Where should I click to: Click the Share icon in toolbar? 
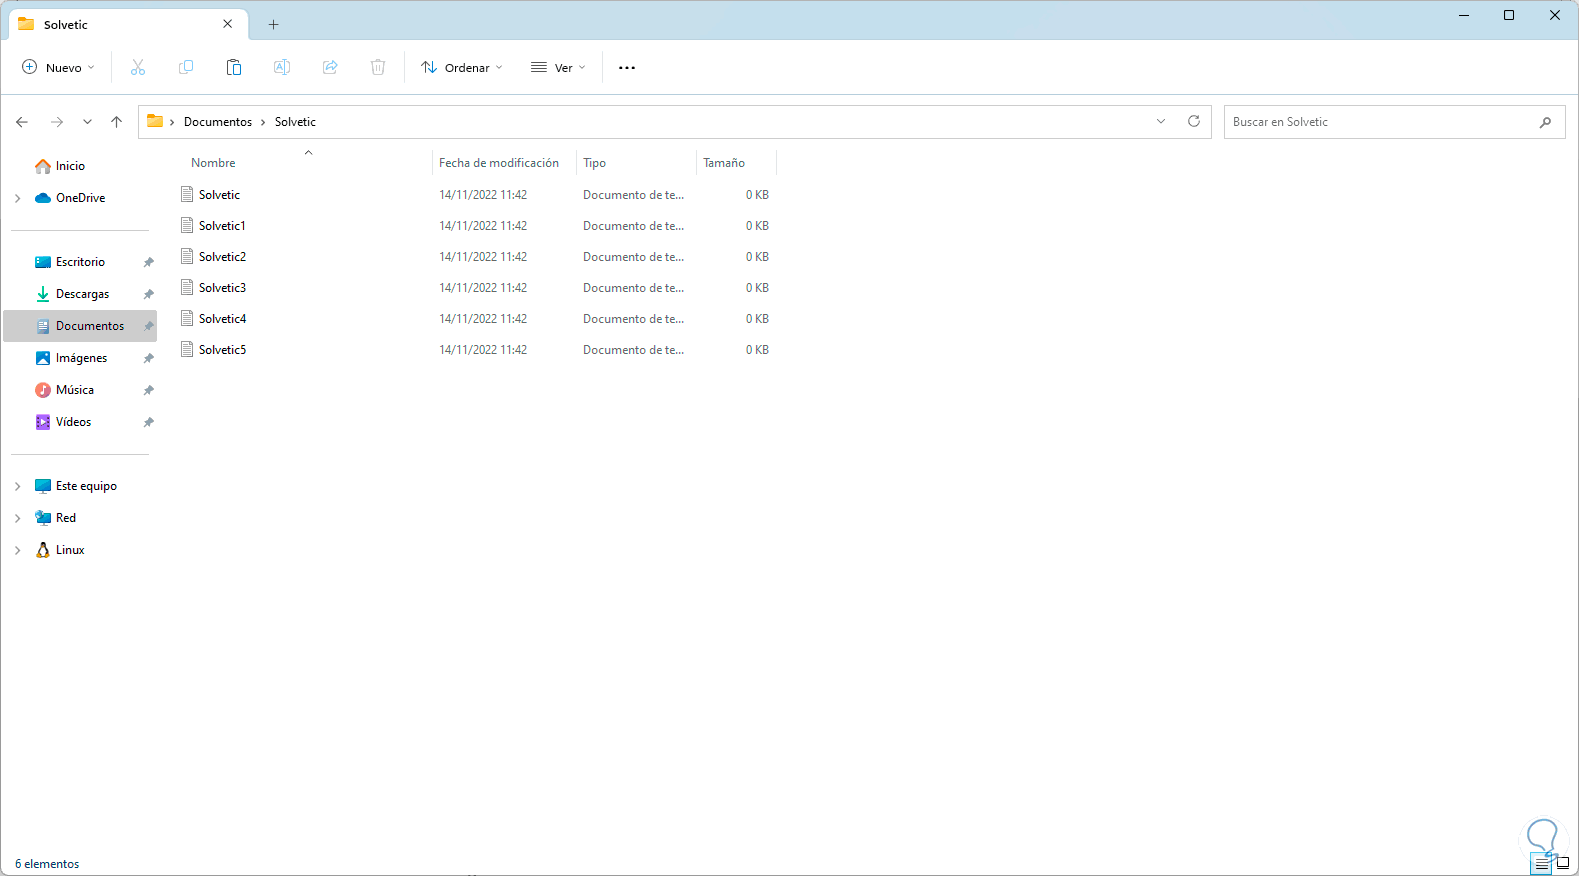pyautogui.click(x=330, y=67)
